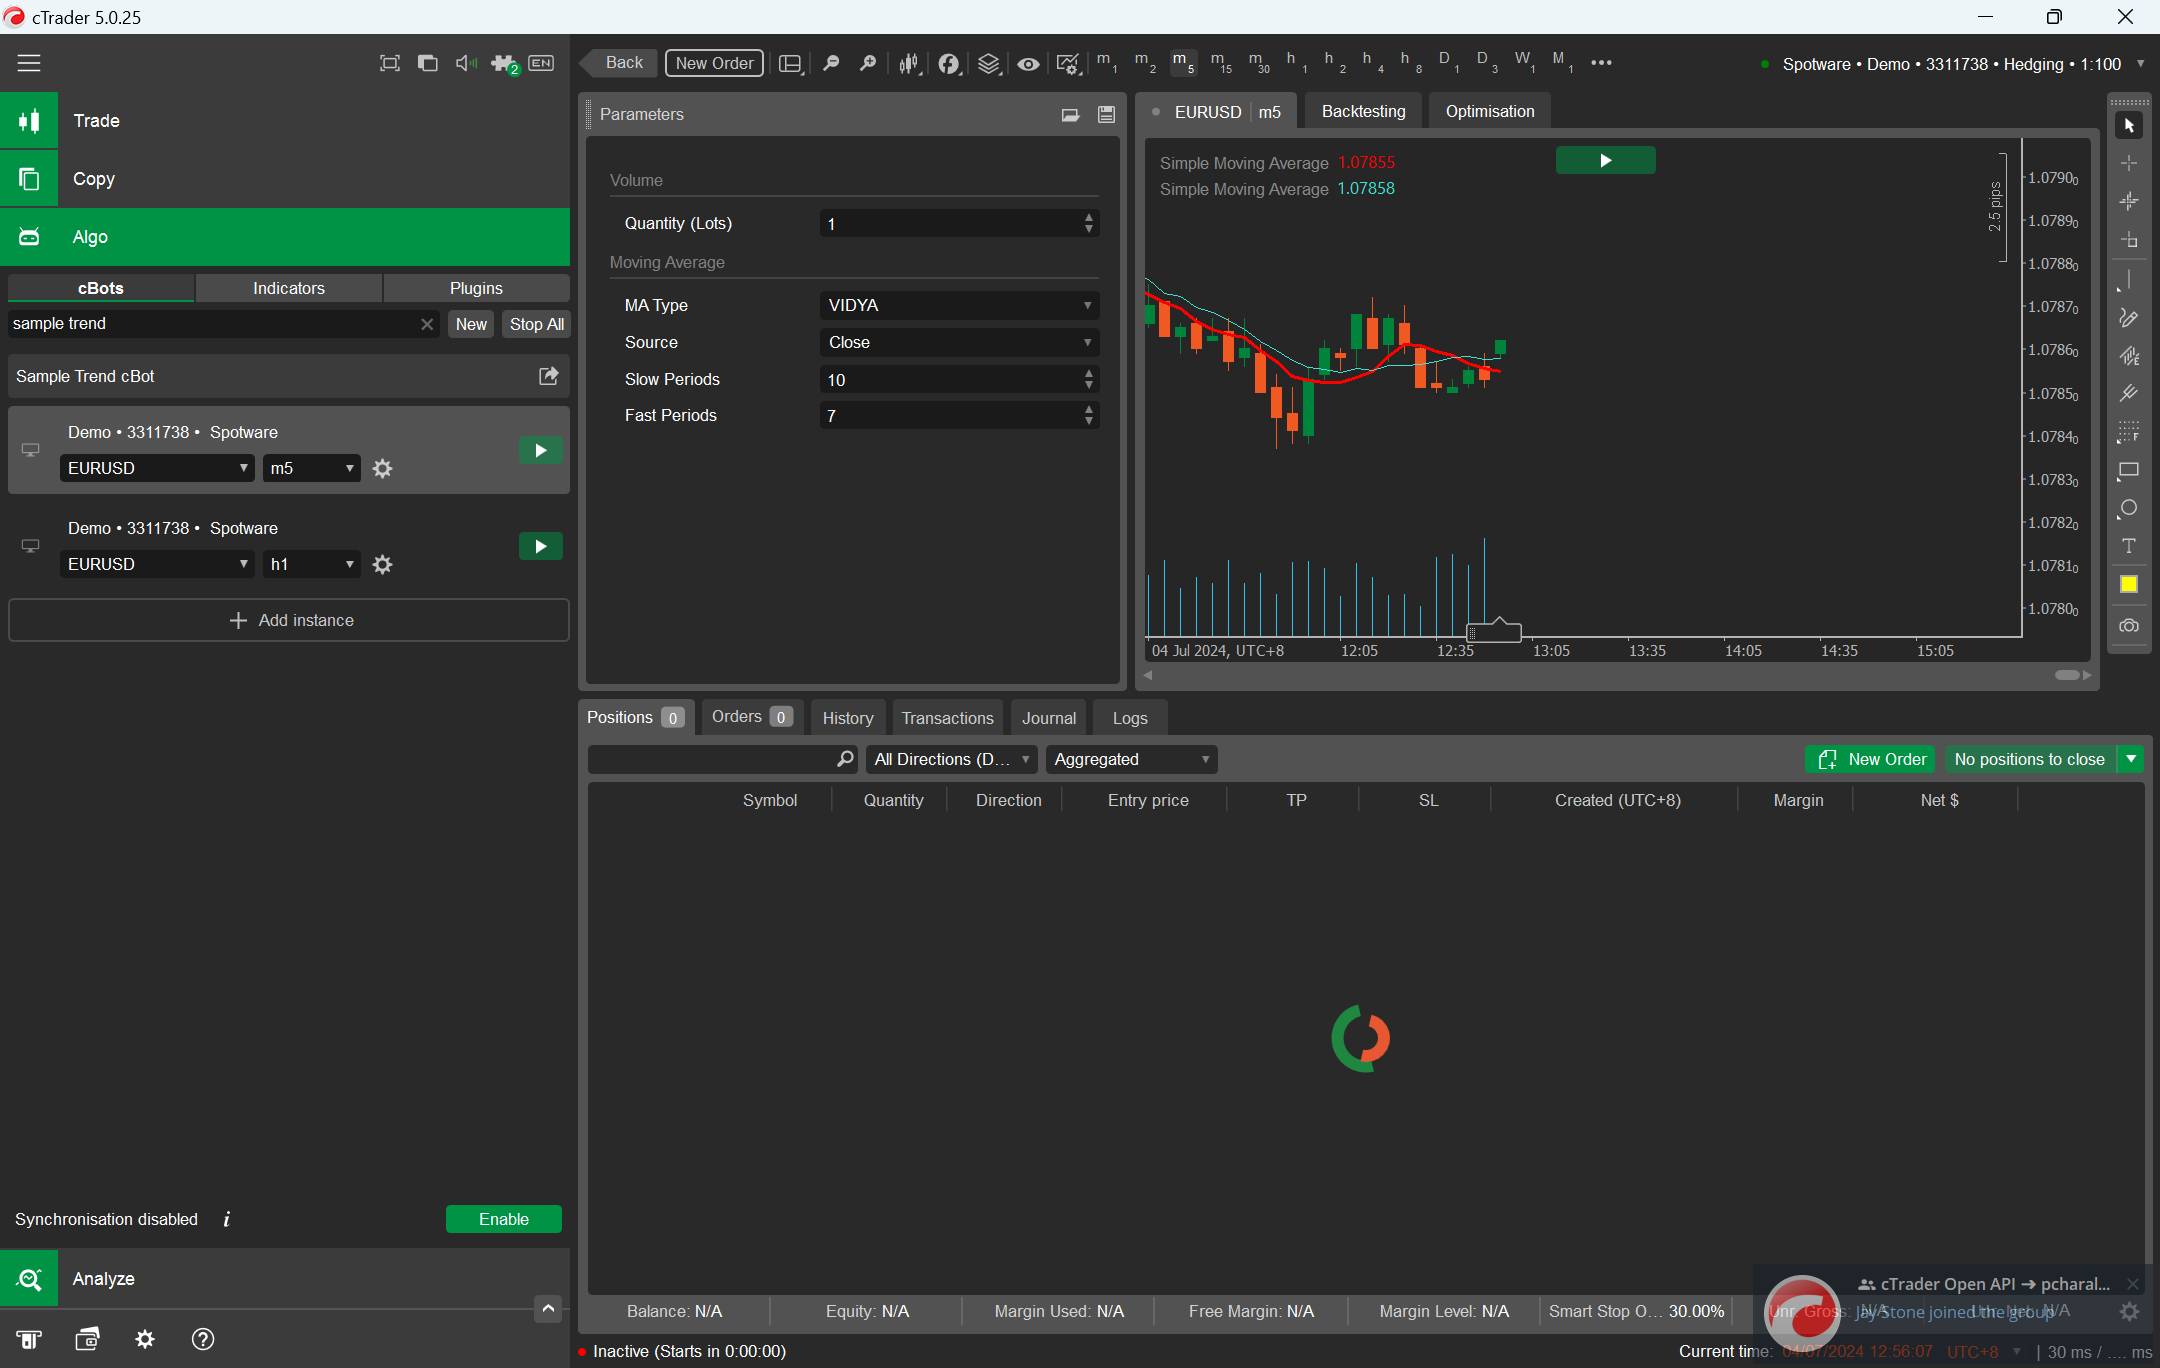Open the chart type candlestick icon

point(909,63)
